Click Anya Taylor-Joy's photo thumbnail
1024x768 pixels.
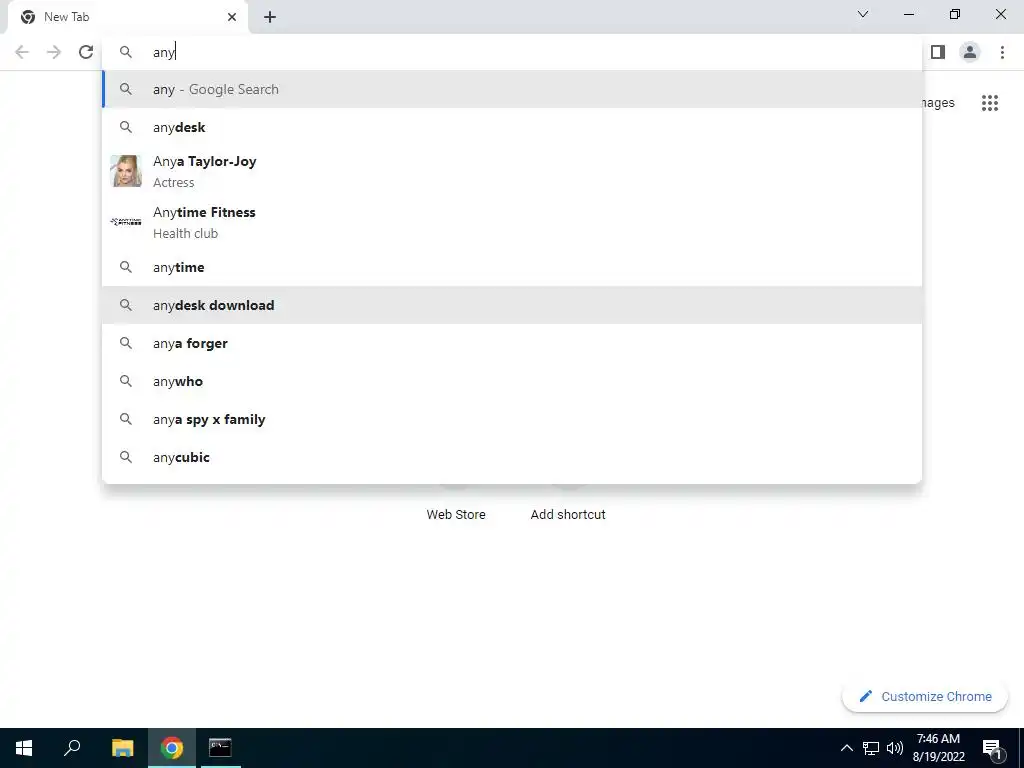[126, 171]
